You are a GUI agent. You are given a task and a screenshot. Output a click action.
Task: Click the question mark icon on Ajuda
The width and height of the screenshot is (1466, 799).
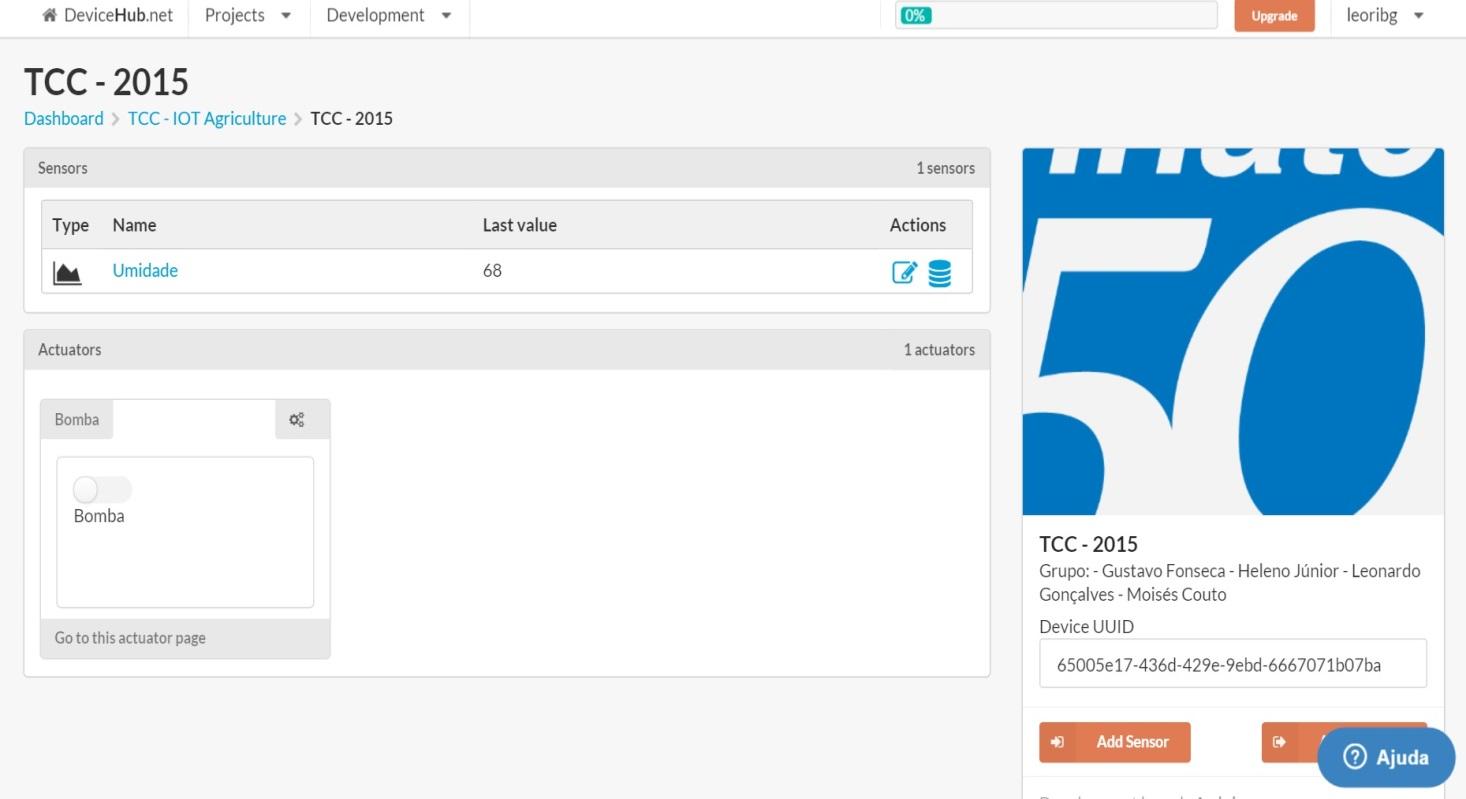pyautogui.click(x=1355, y=757)
